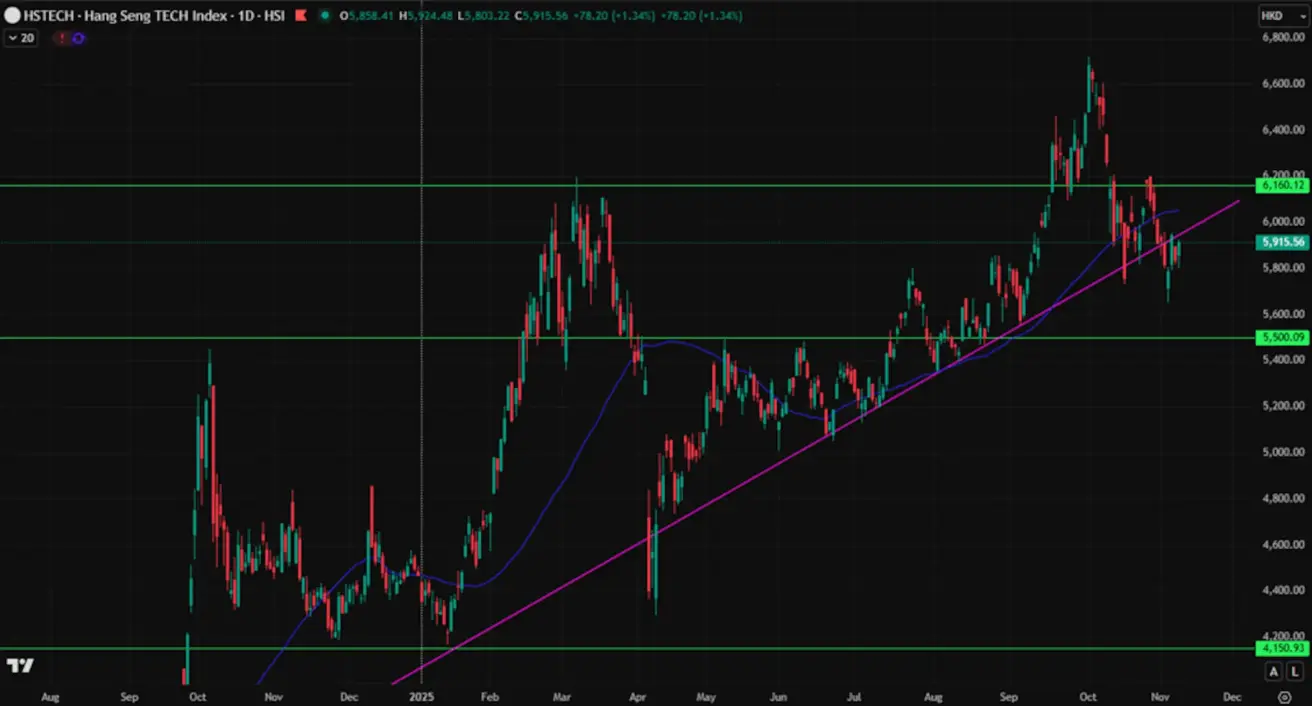Toggle auto scale with the A button

[x=1274, y=671]
